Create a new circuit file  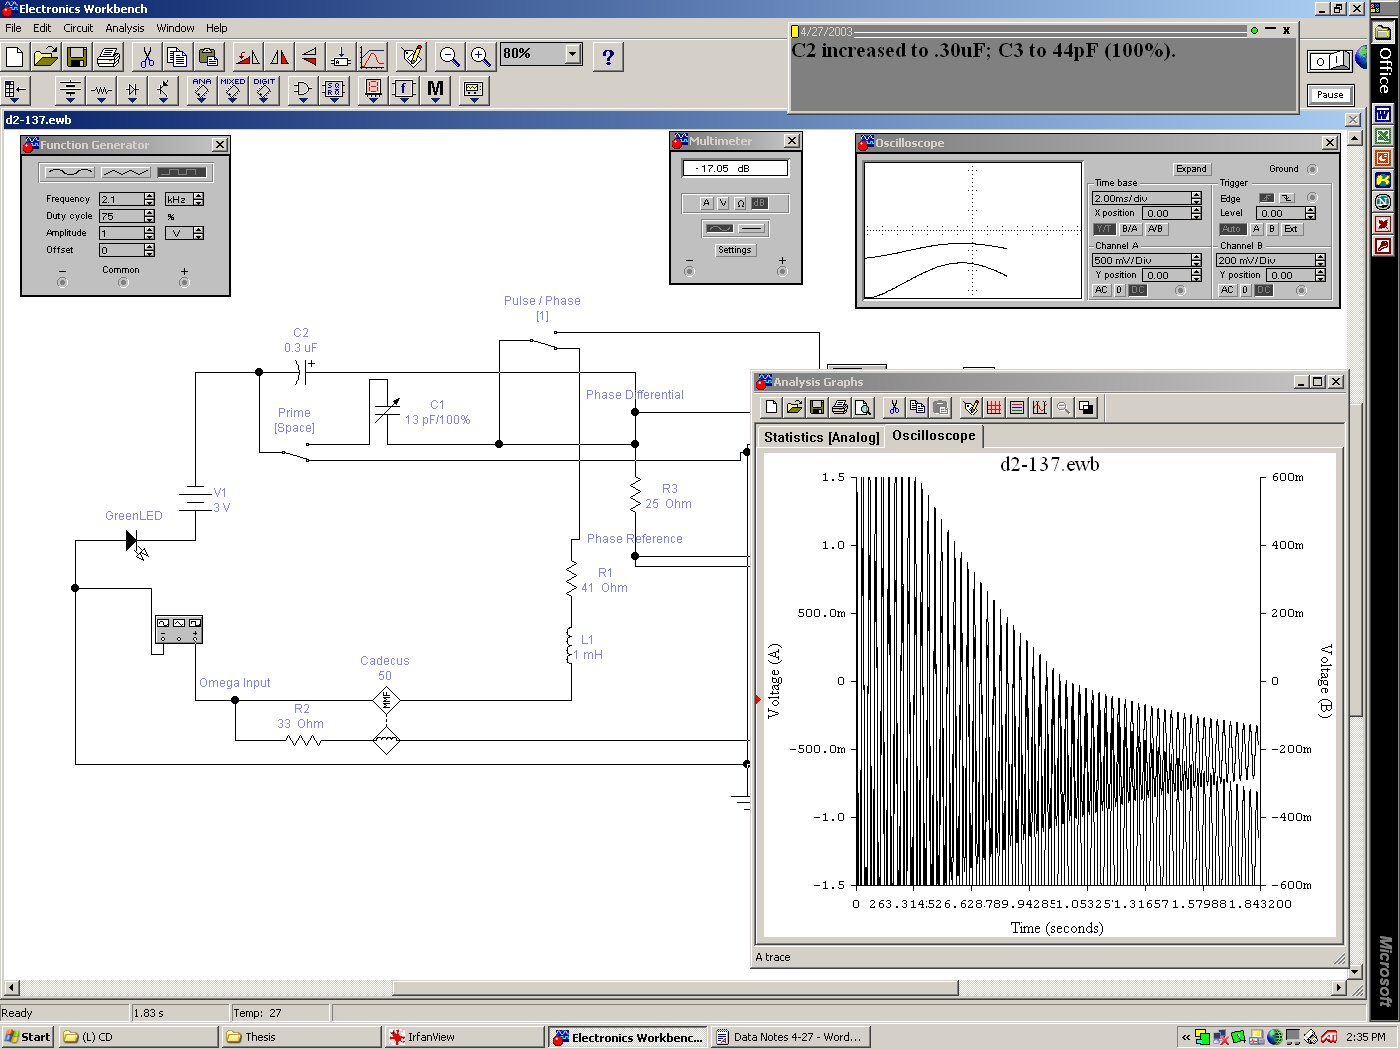click(15, 57)
